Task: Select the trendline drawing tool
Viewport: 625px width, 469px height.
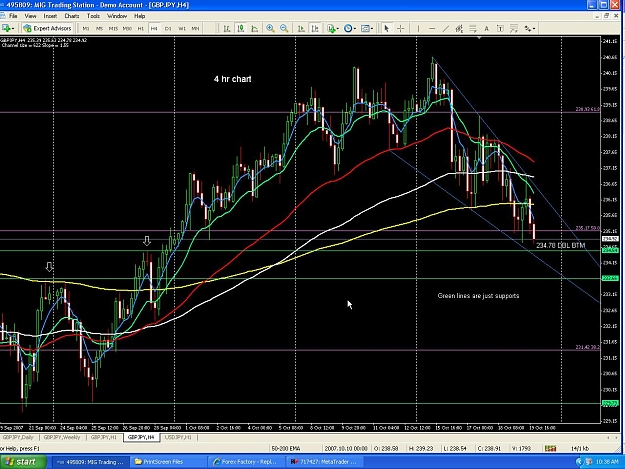Action: [x=446, y=28]
